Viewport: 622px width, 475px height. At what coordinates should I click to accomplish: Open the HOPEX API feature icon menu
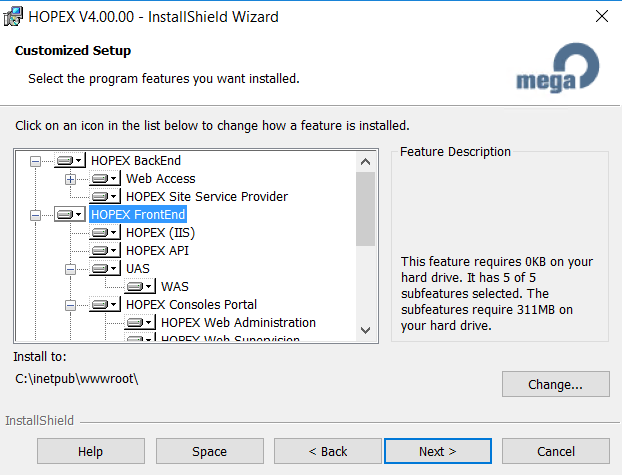[104, 250]
